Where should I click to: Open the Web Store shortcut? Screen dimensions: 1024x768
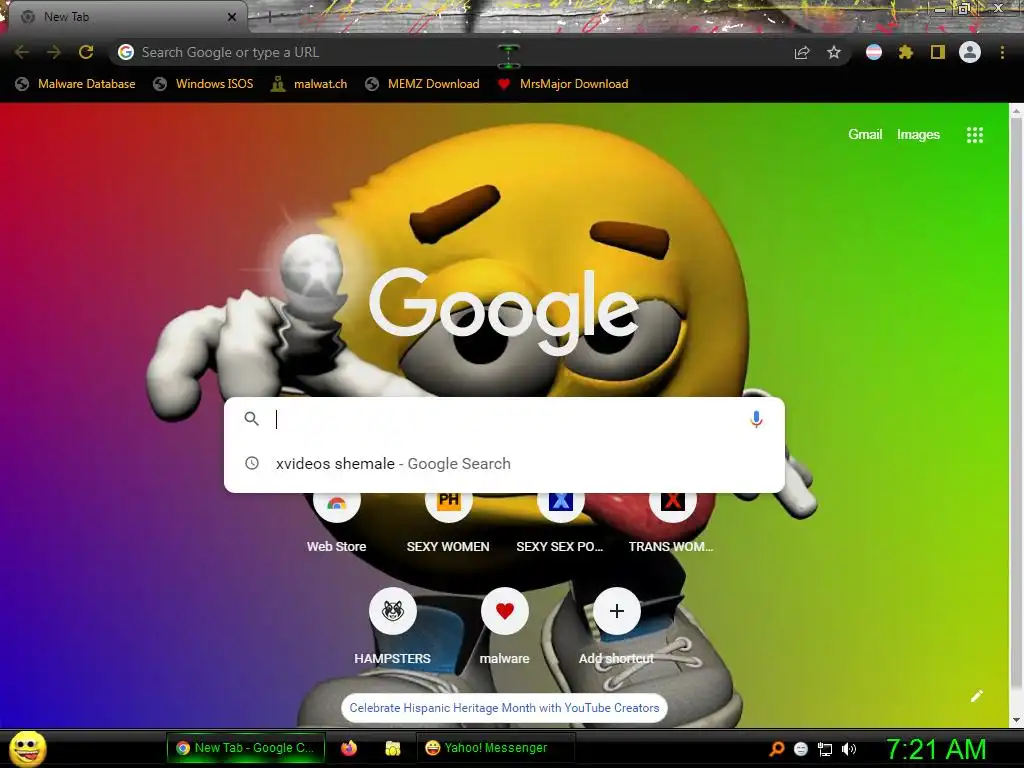click(x=336, y=522)
